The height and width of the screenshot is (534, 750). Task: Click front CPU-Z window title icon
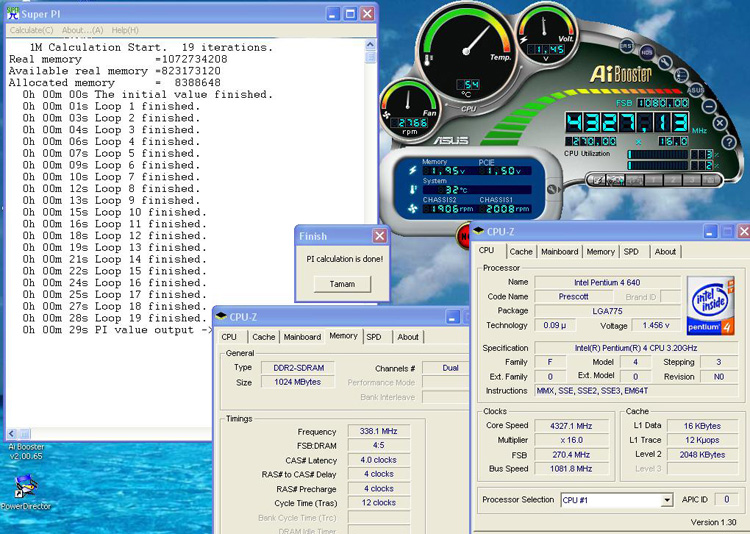478,231
